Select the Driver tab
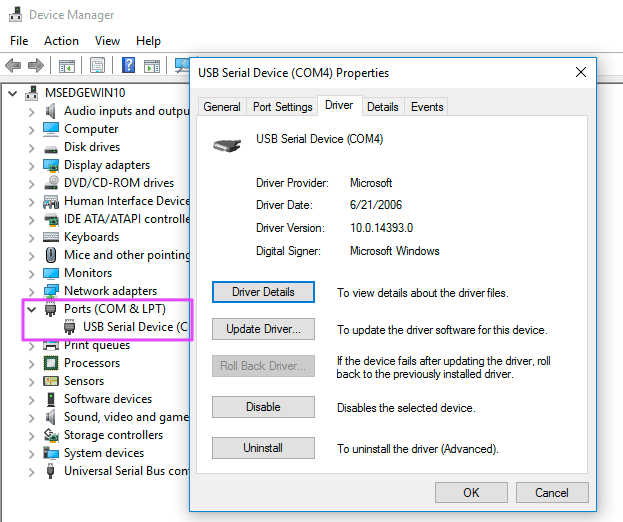The image size is (623, 522). pyautogui.click(x=339, y=105)
